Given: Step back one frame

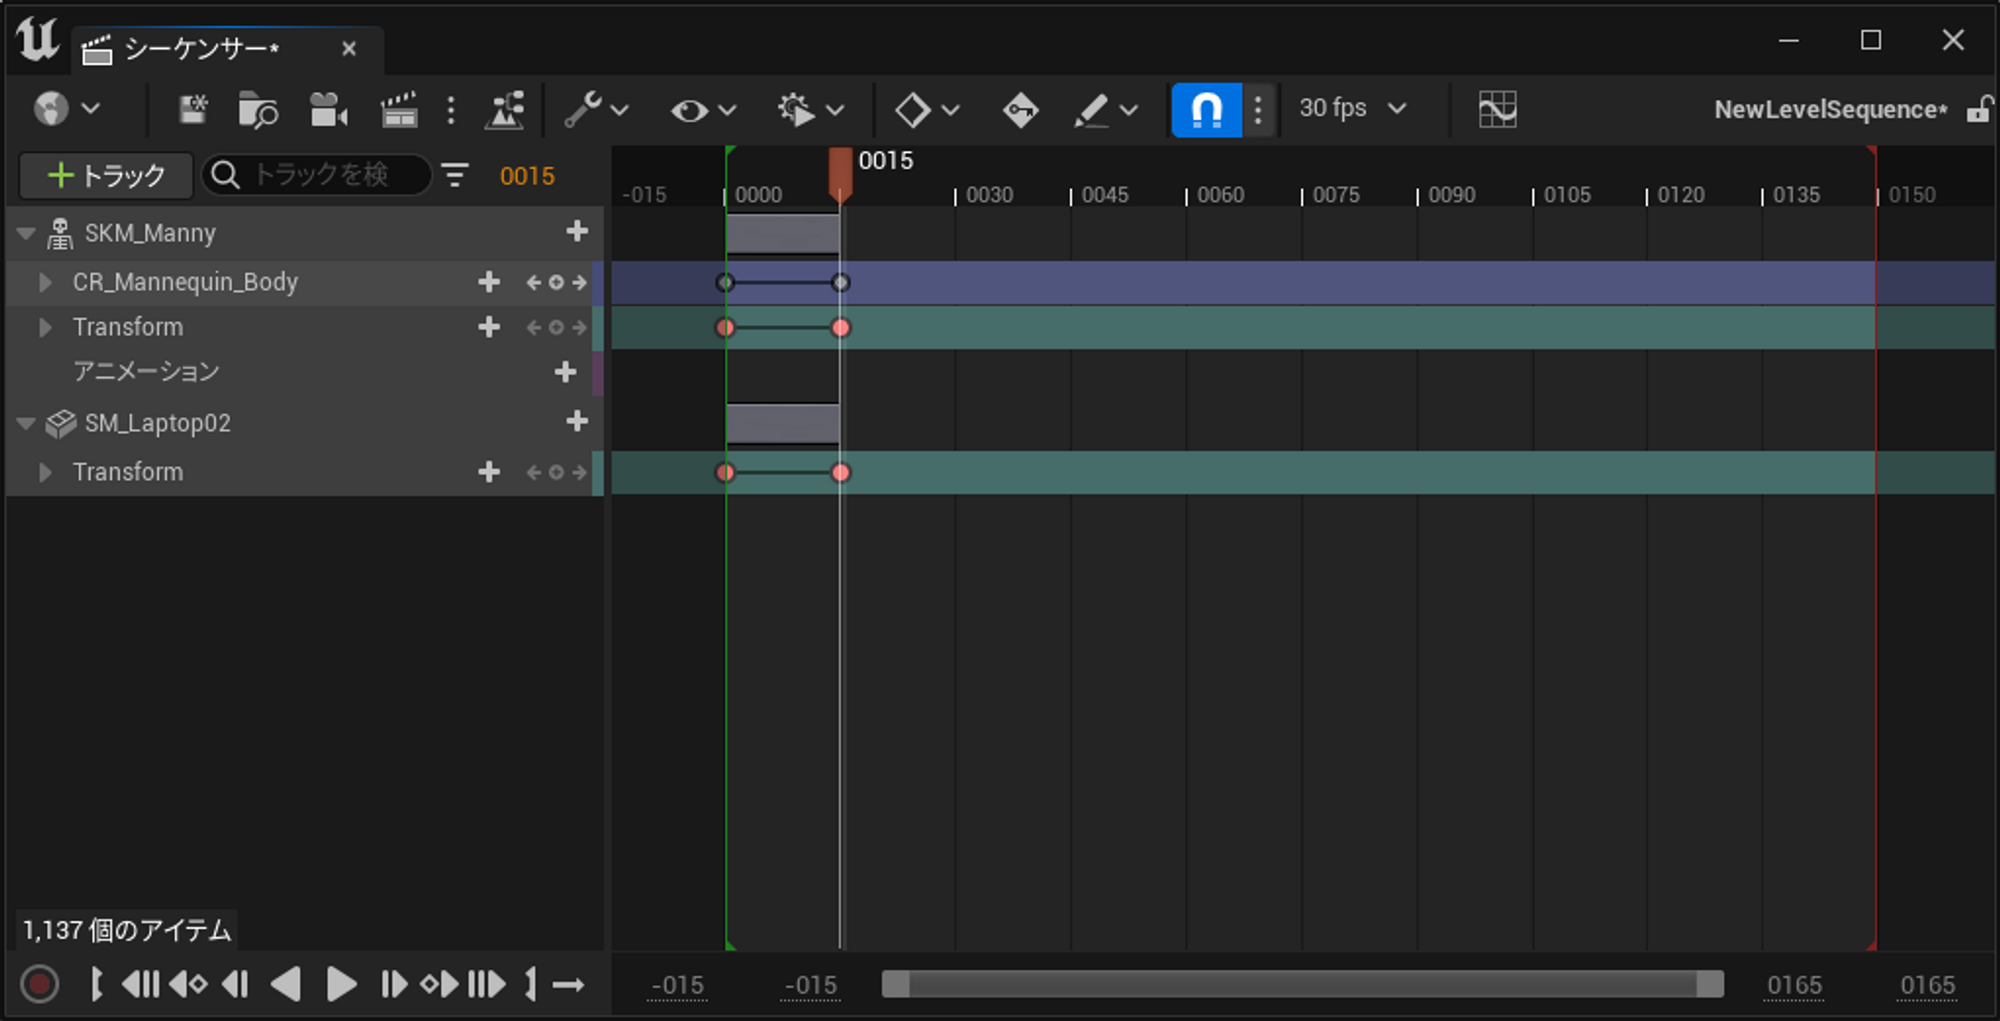Looking at the screenshot, I should click(x=235, y=985).
